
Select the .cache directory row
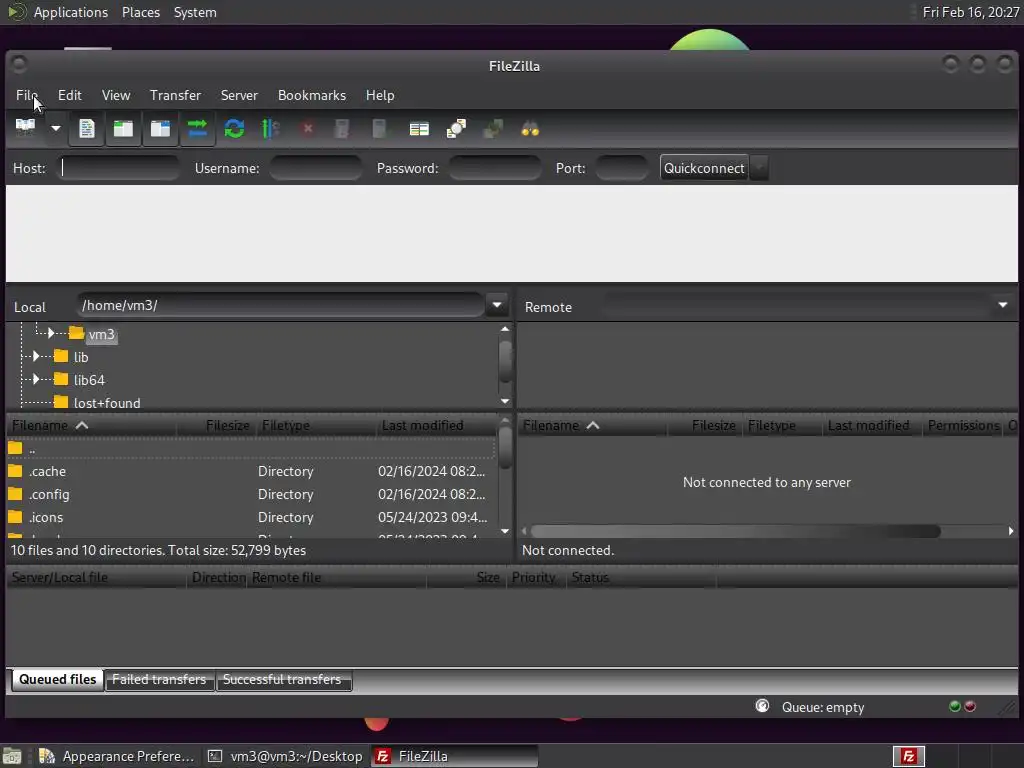(x=251, y=471)
